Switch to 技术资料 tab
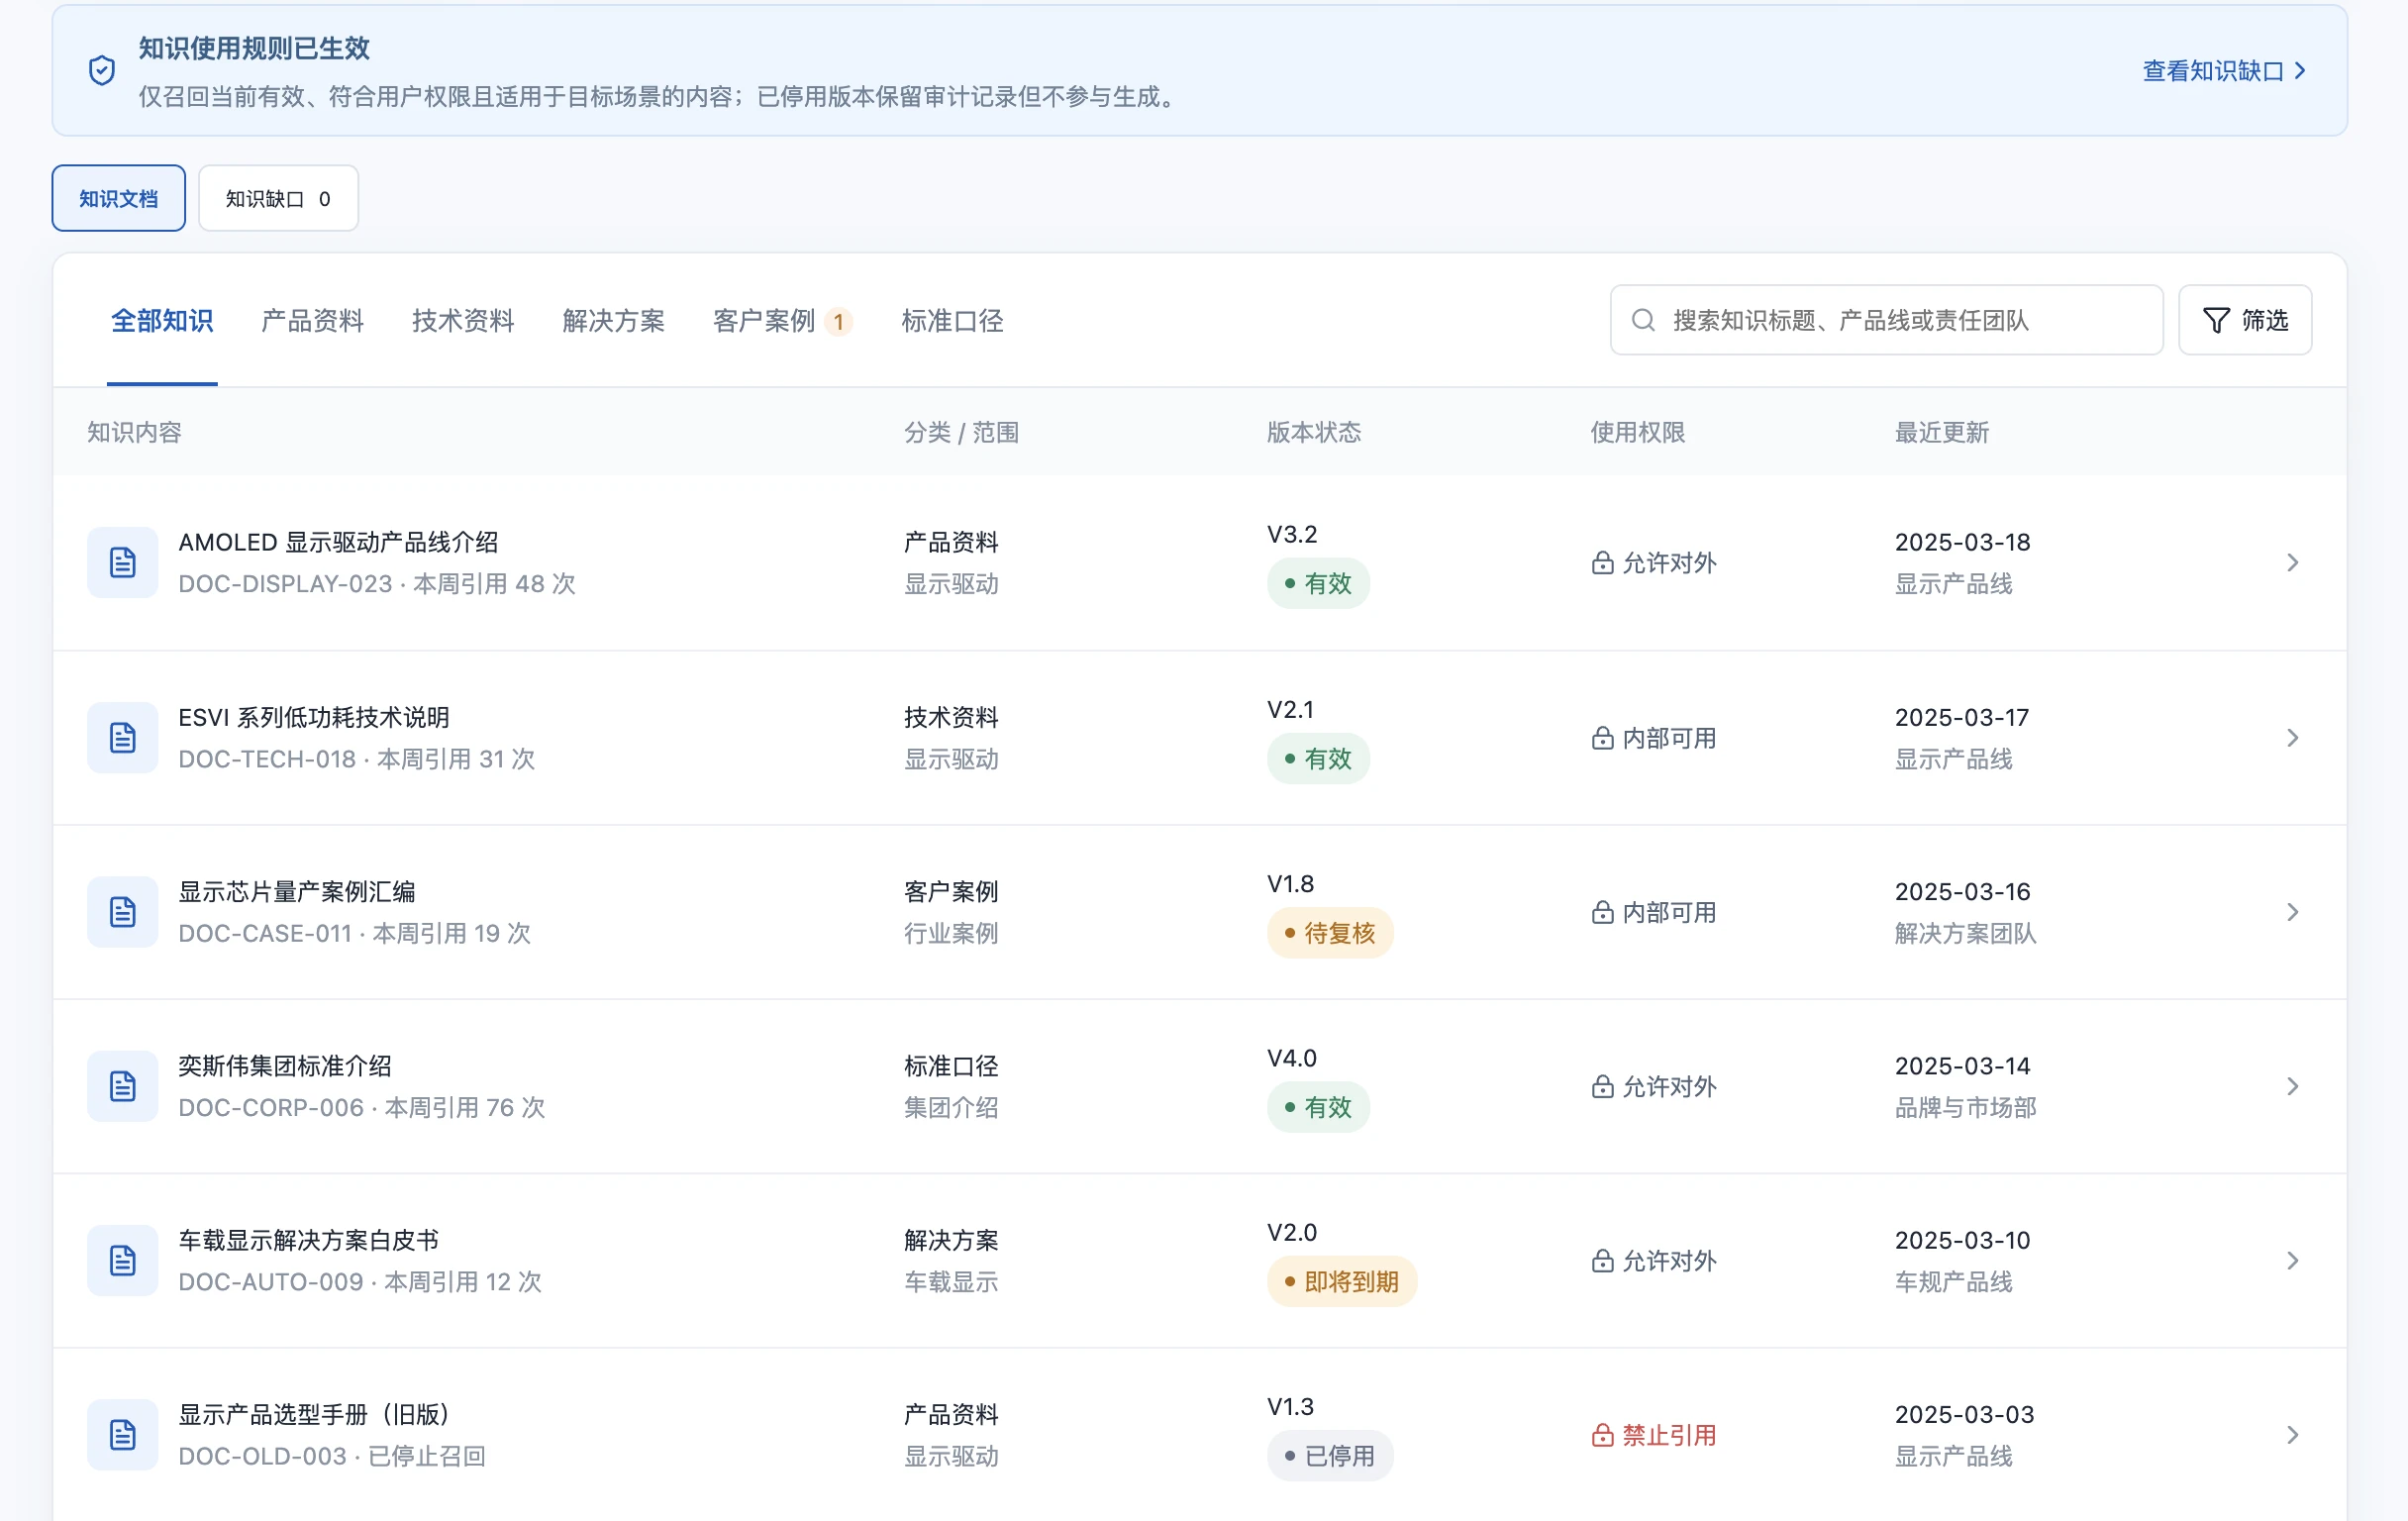 463,321
